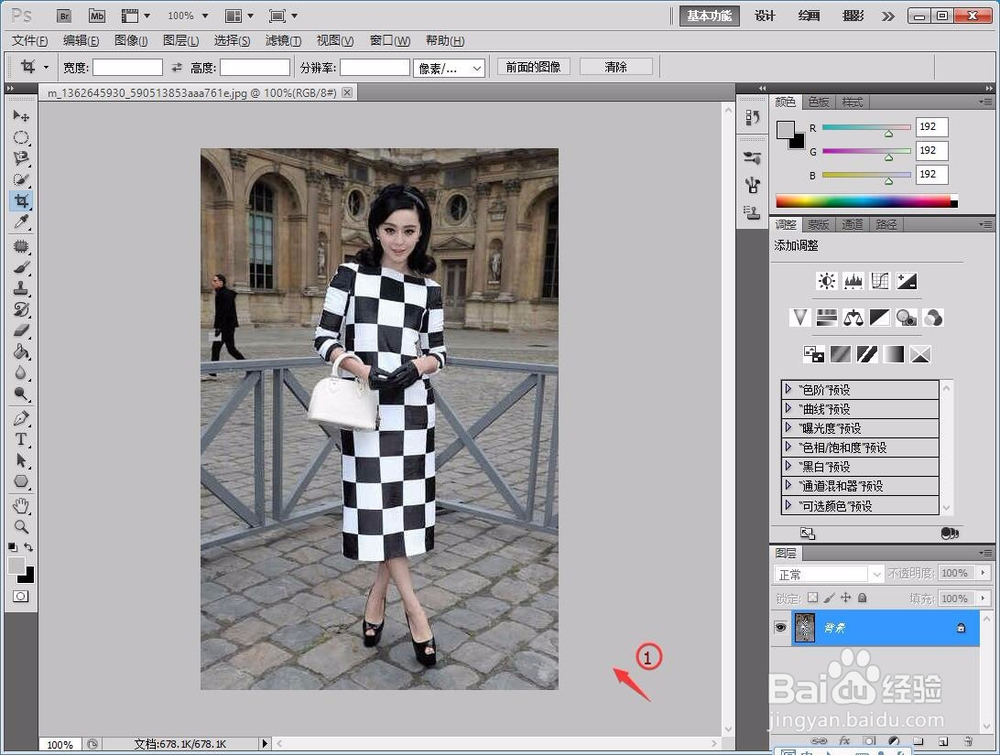Close the document tab

pos(347,92)
